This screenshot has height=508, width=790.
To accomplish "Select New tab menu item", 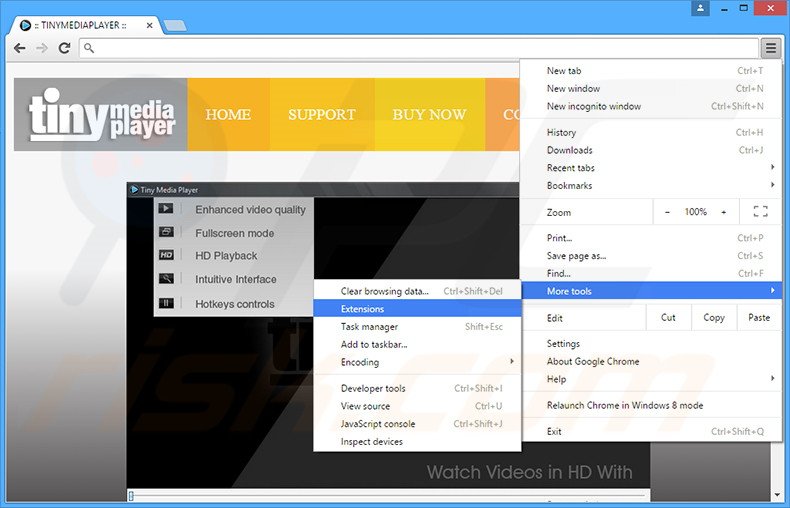I will [651, 71].
